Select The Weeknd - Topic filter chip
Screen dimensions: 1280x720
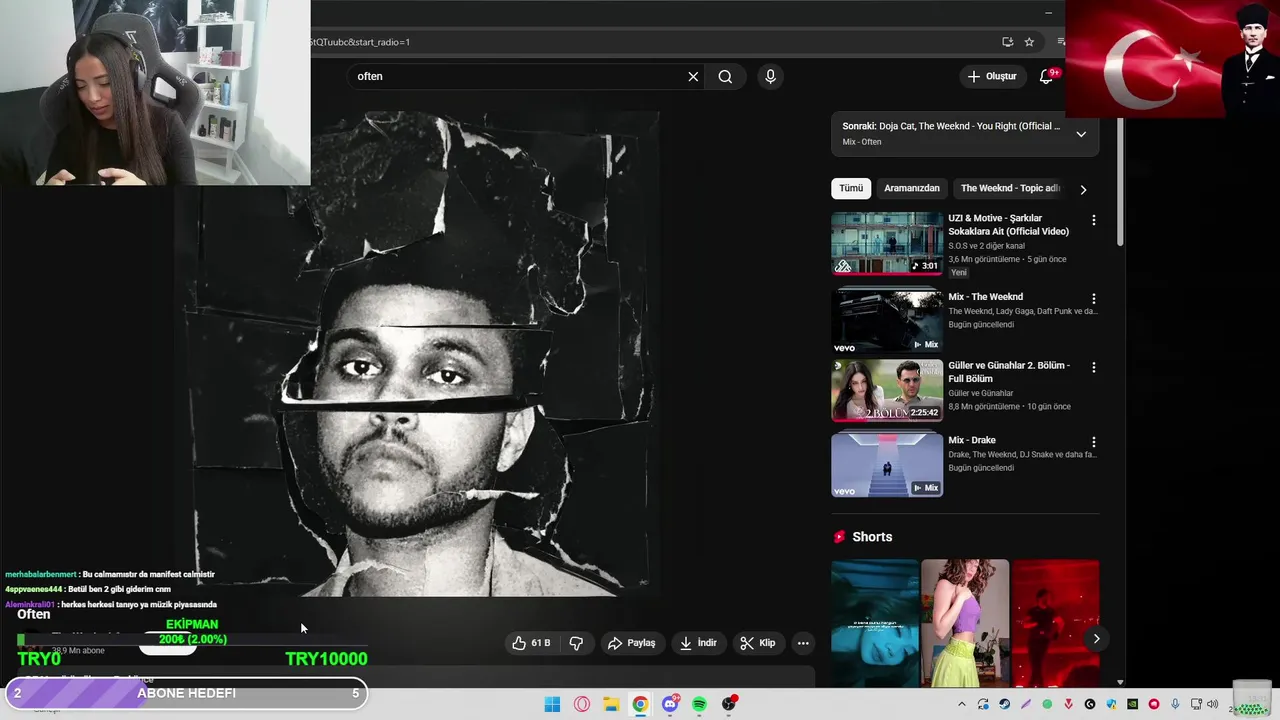click(1010, 188)
